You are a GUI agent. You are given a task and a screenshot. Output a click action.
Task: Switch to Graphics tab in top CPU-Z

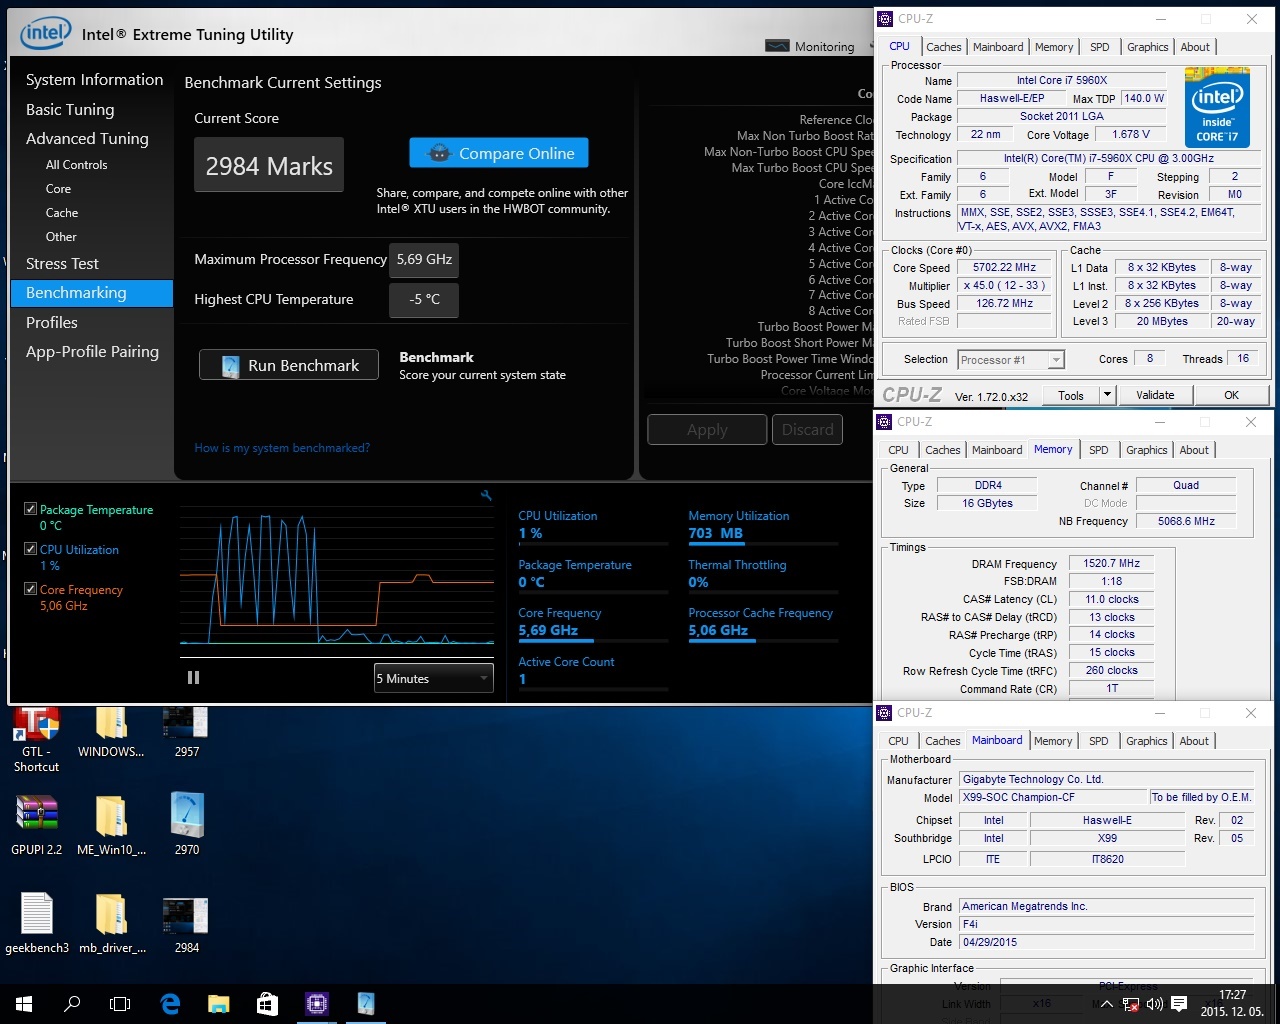(1147, 47)
